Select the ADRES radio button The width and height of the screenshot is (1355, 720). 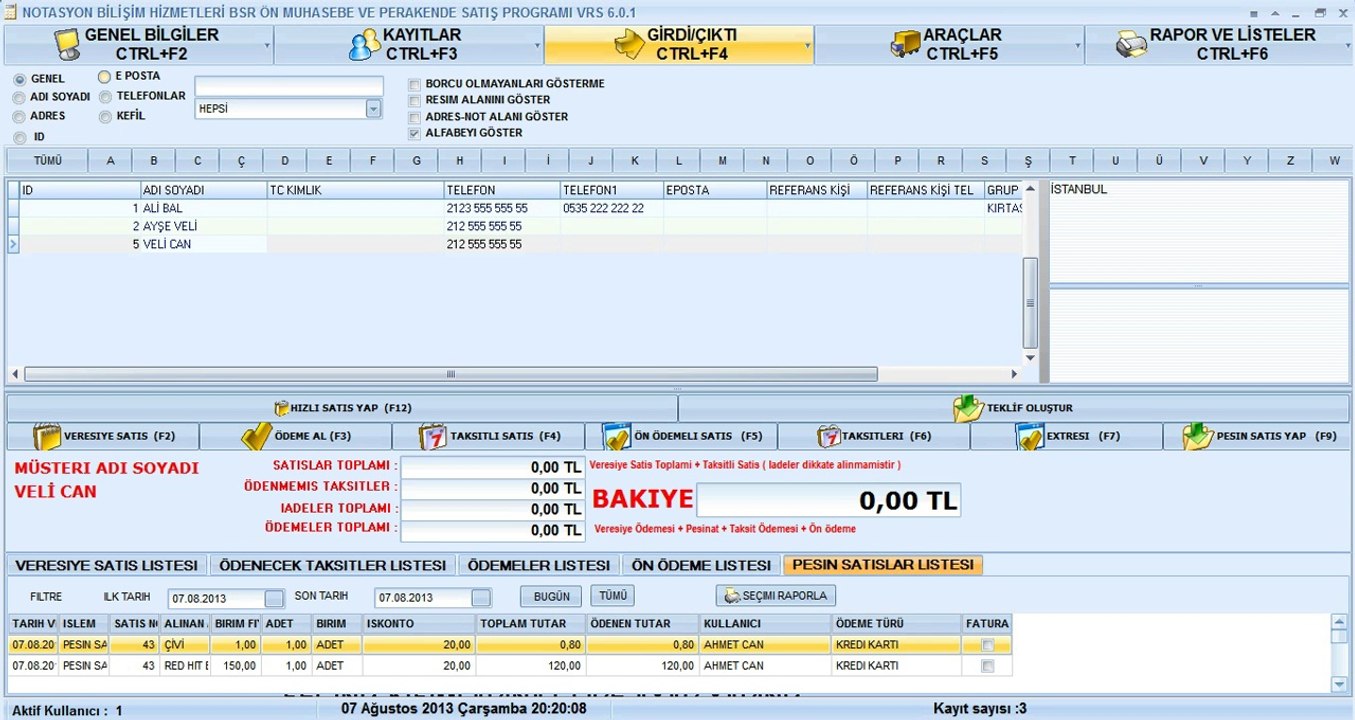19,116
